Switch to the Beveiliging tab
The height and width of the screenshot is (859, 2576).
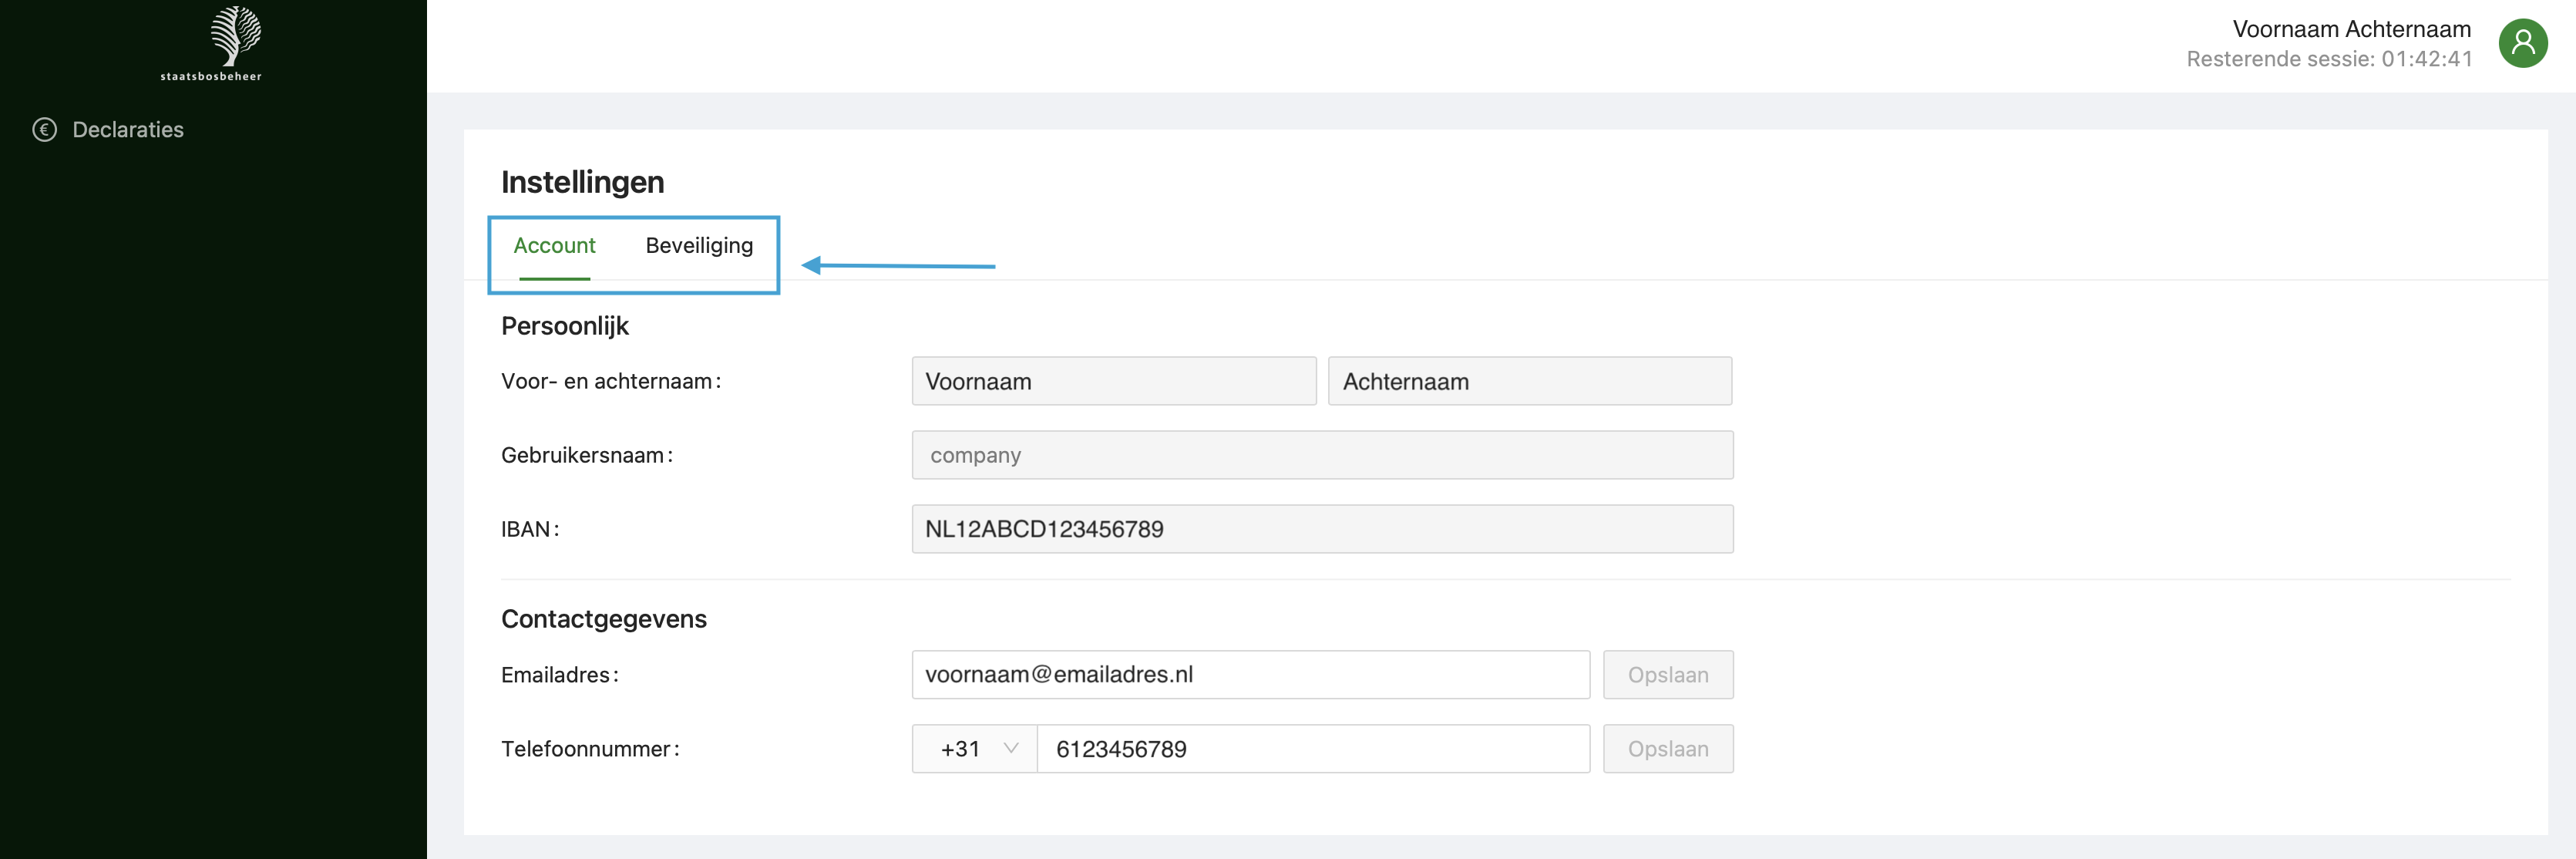point(699,245)
